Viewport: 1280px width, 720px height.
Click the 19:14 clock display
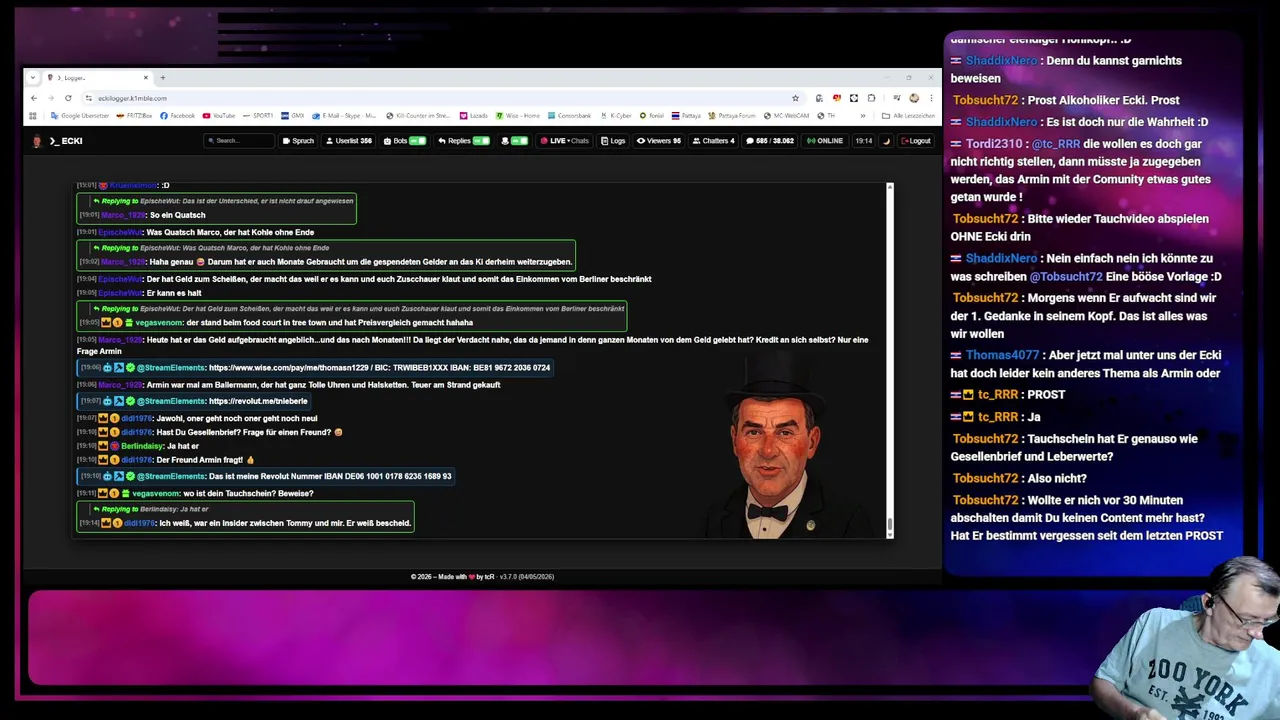863,141
